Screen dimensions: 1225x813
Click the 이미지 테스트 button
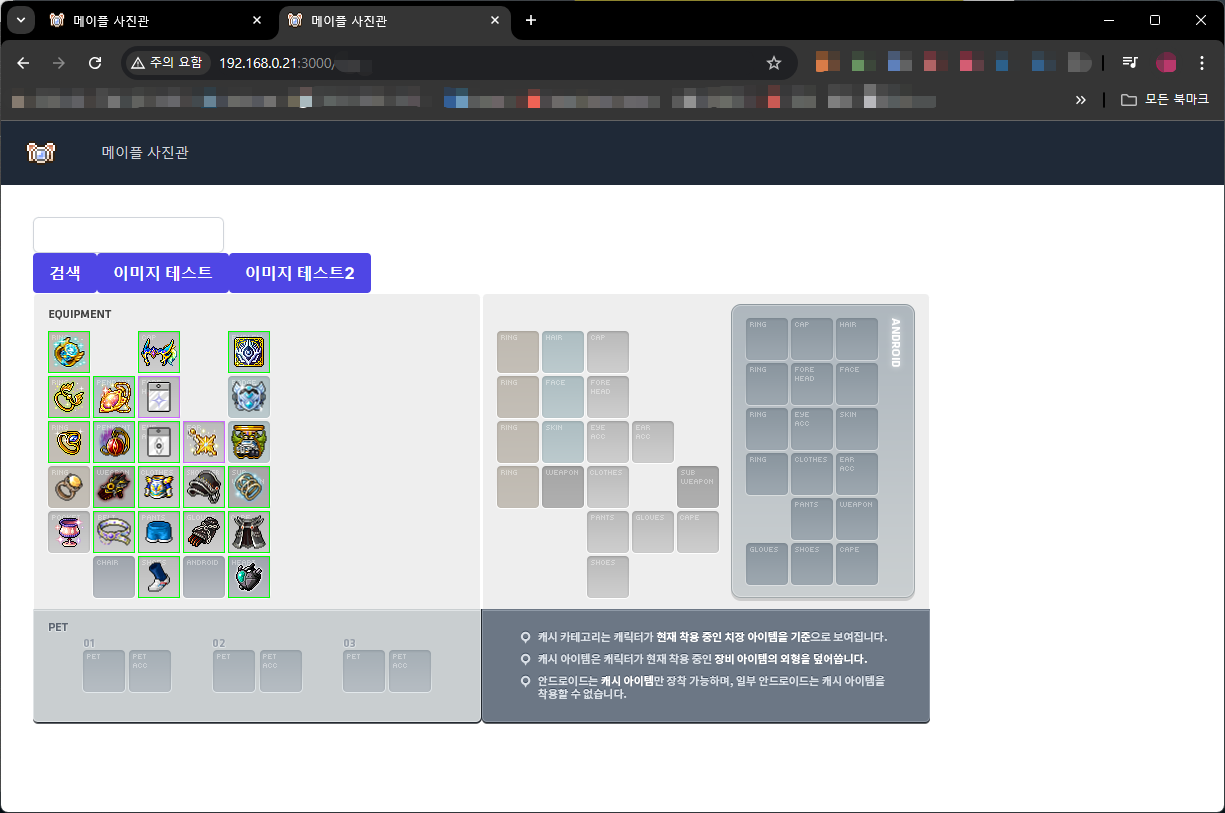(163, 273)
